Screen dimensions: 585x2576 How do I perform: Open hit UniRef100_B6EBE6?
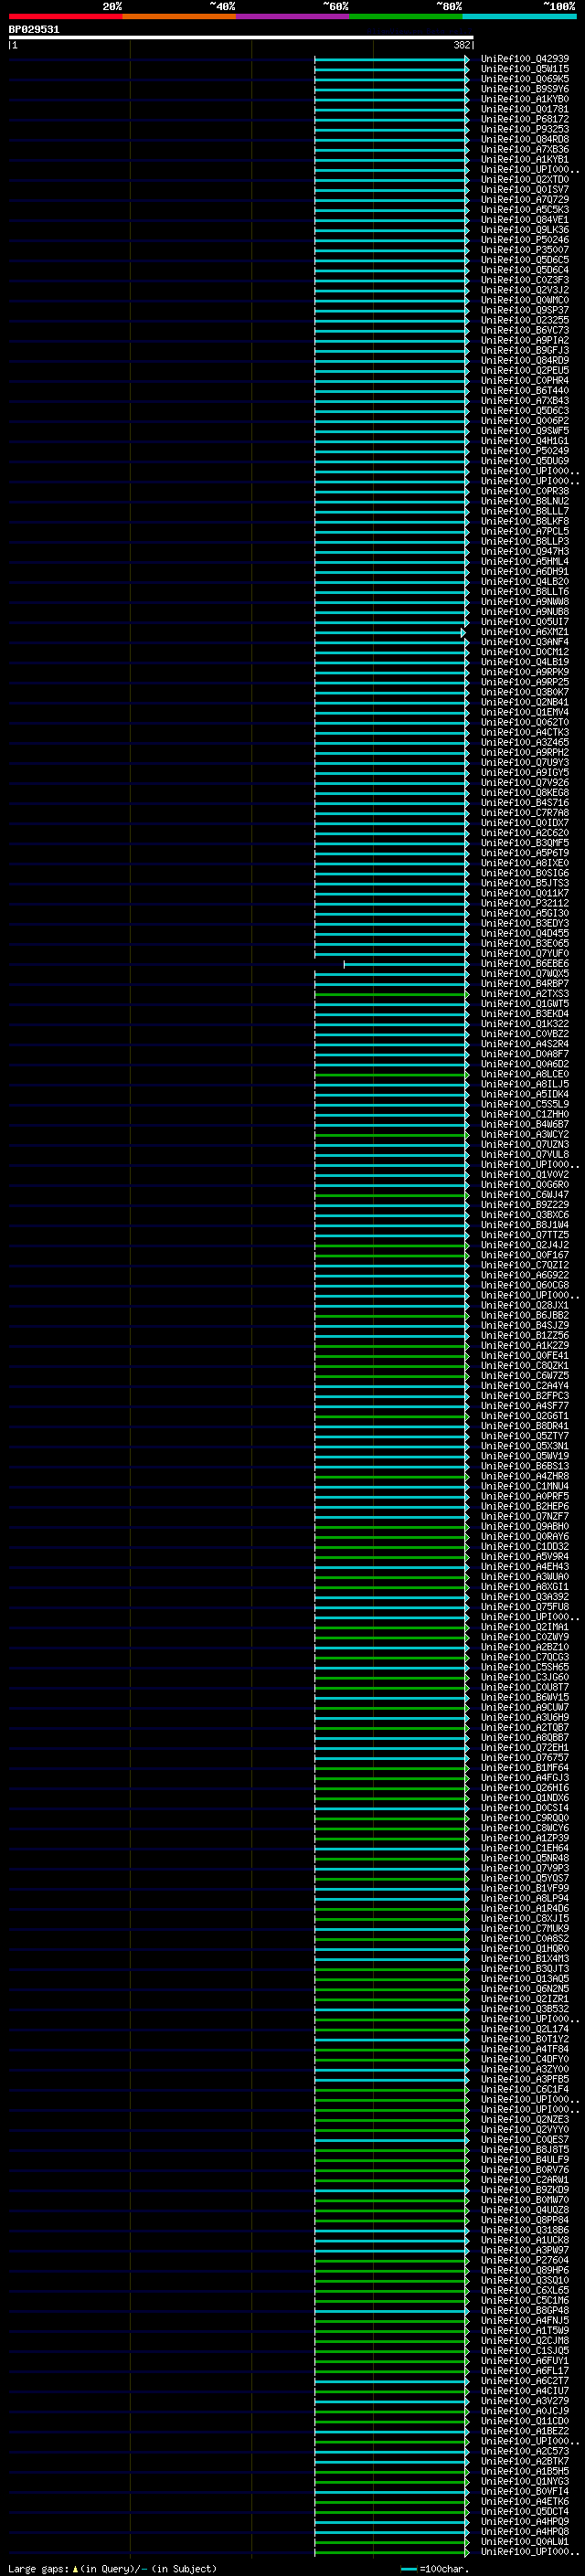point(525,964)
